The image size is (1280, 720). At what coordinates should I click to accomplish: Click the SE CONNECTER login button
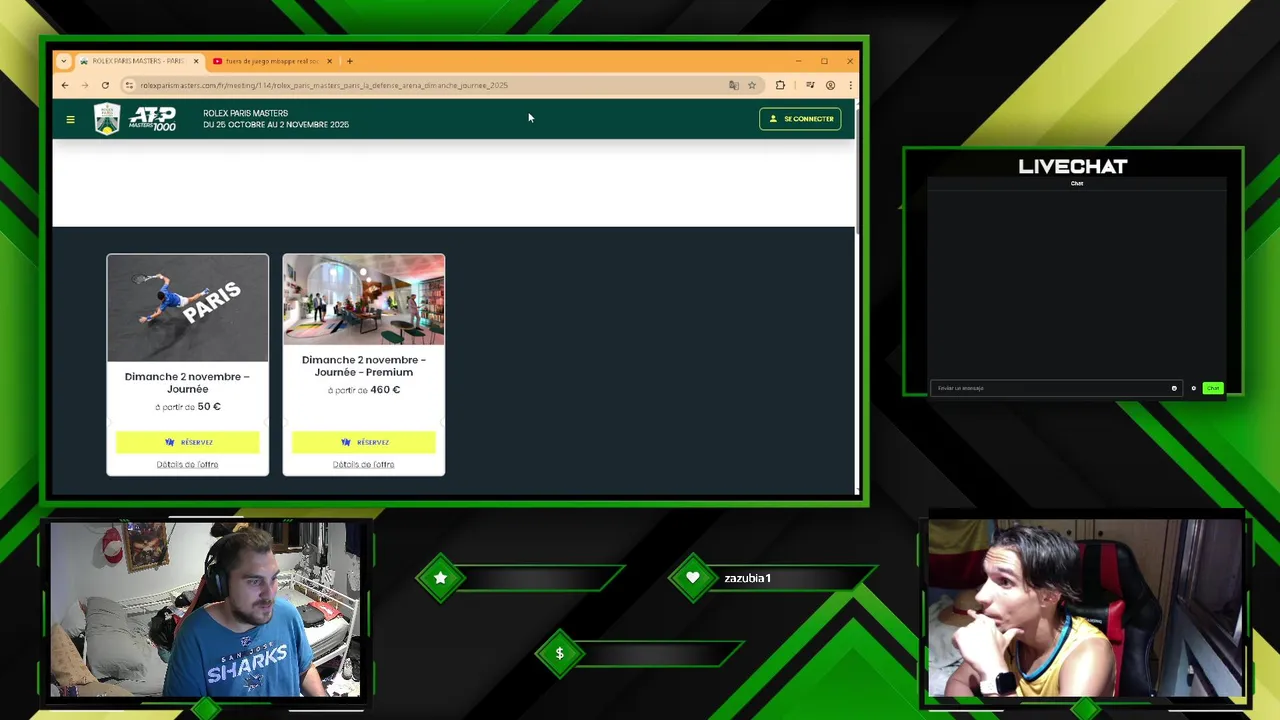click(800, 119)
